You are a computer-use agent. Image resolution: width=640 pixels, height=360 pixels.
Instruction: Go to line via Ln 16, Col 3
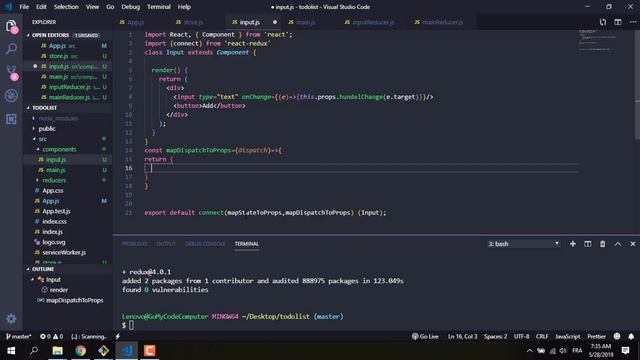coord(462,336)
